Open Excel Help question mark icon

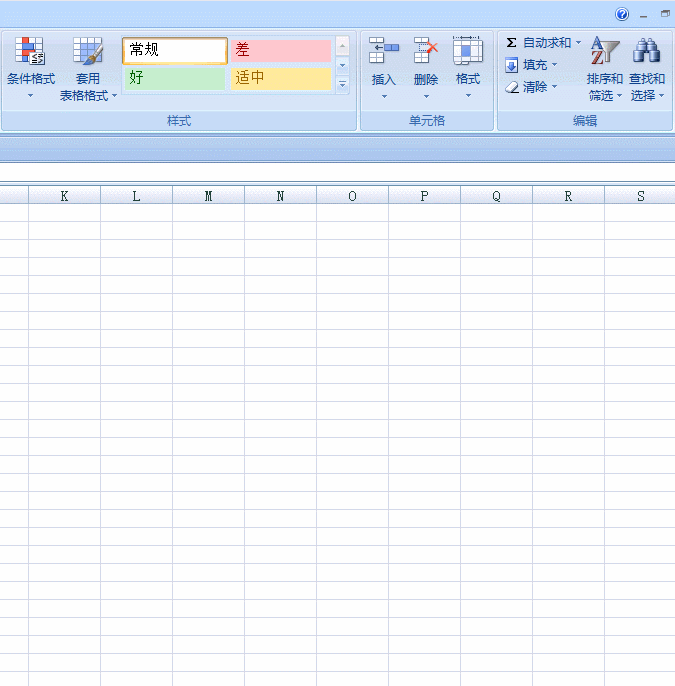pos(622,14)
